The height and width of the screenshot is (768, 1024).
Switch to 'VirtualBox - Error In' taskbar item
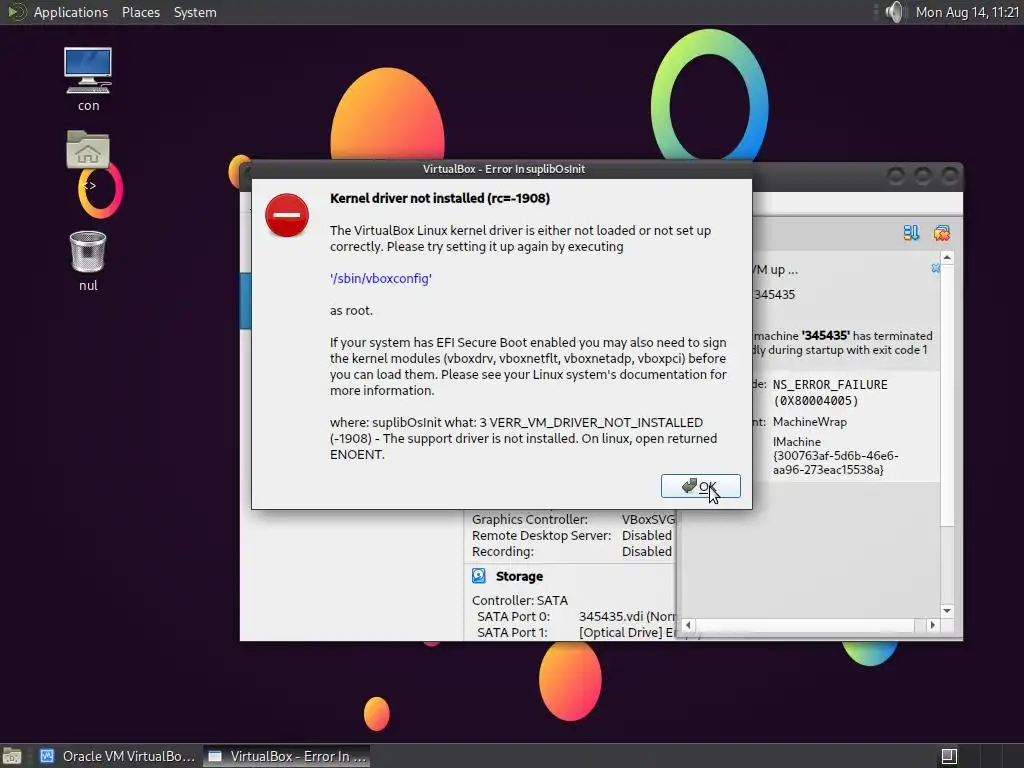[287, 756]
